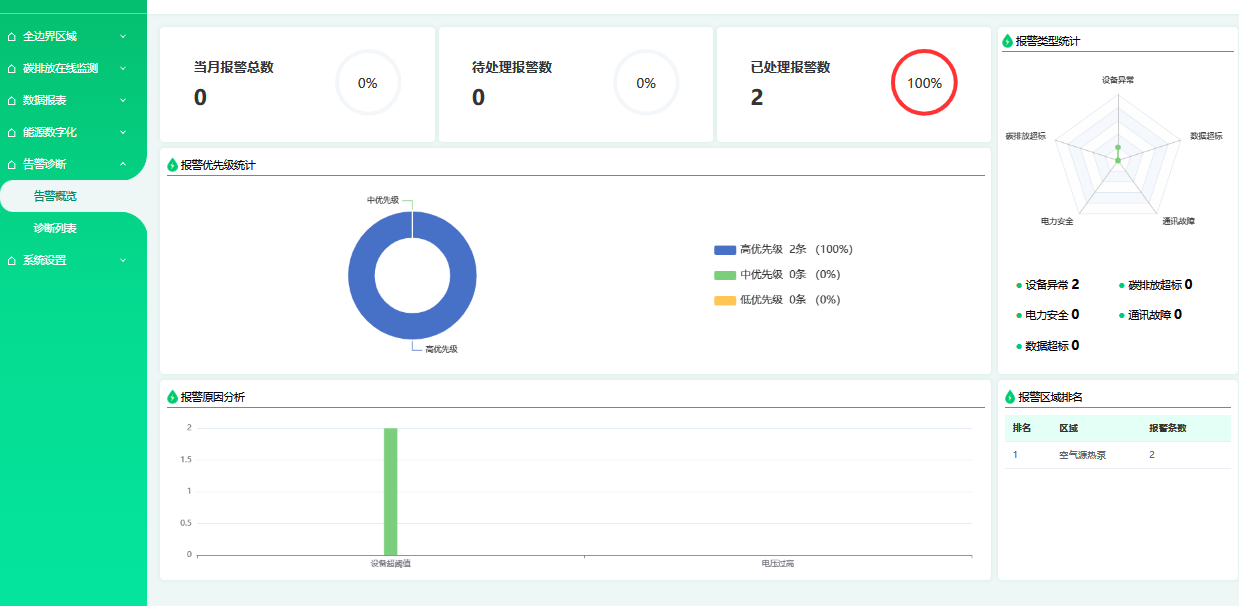Click the droplet icon beside 报警类型统计
1239x606 pixels.
click(1008, 41)
